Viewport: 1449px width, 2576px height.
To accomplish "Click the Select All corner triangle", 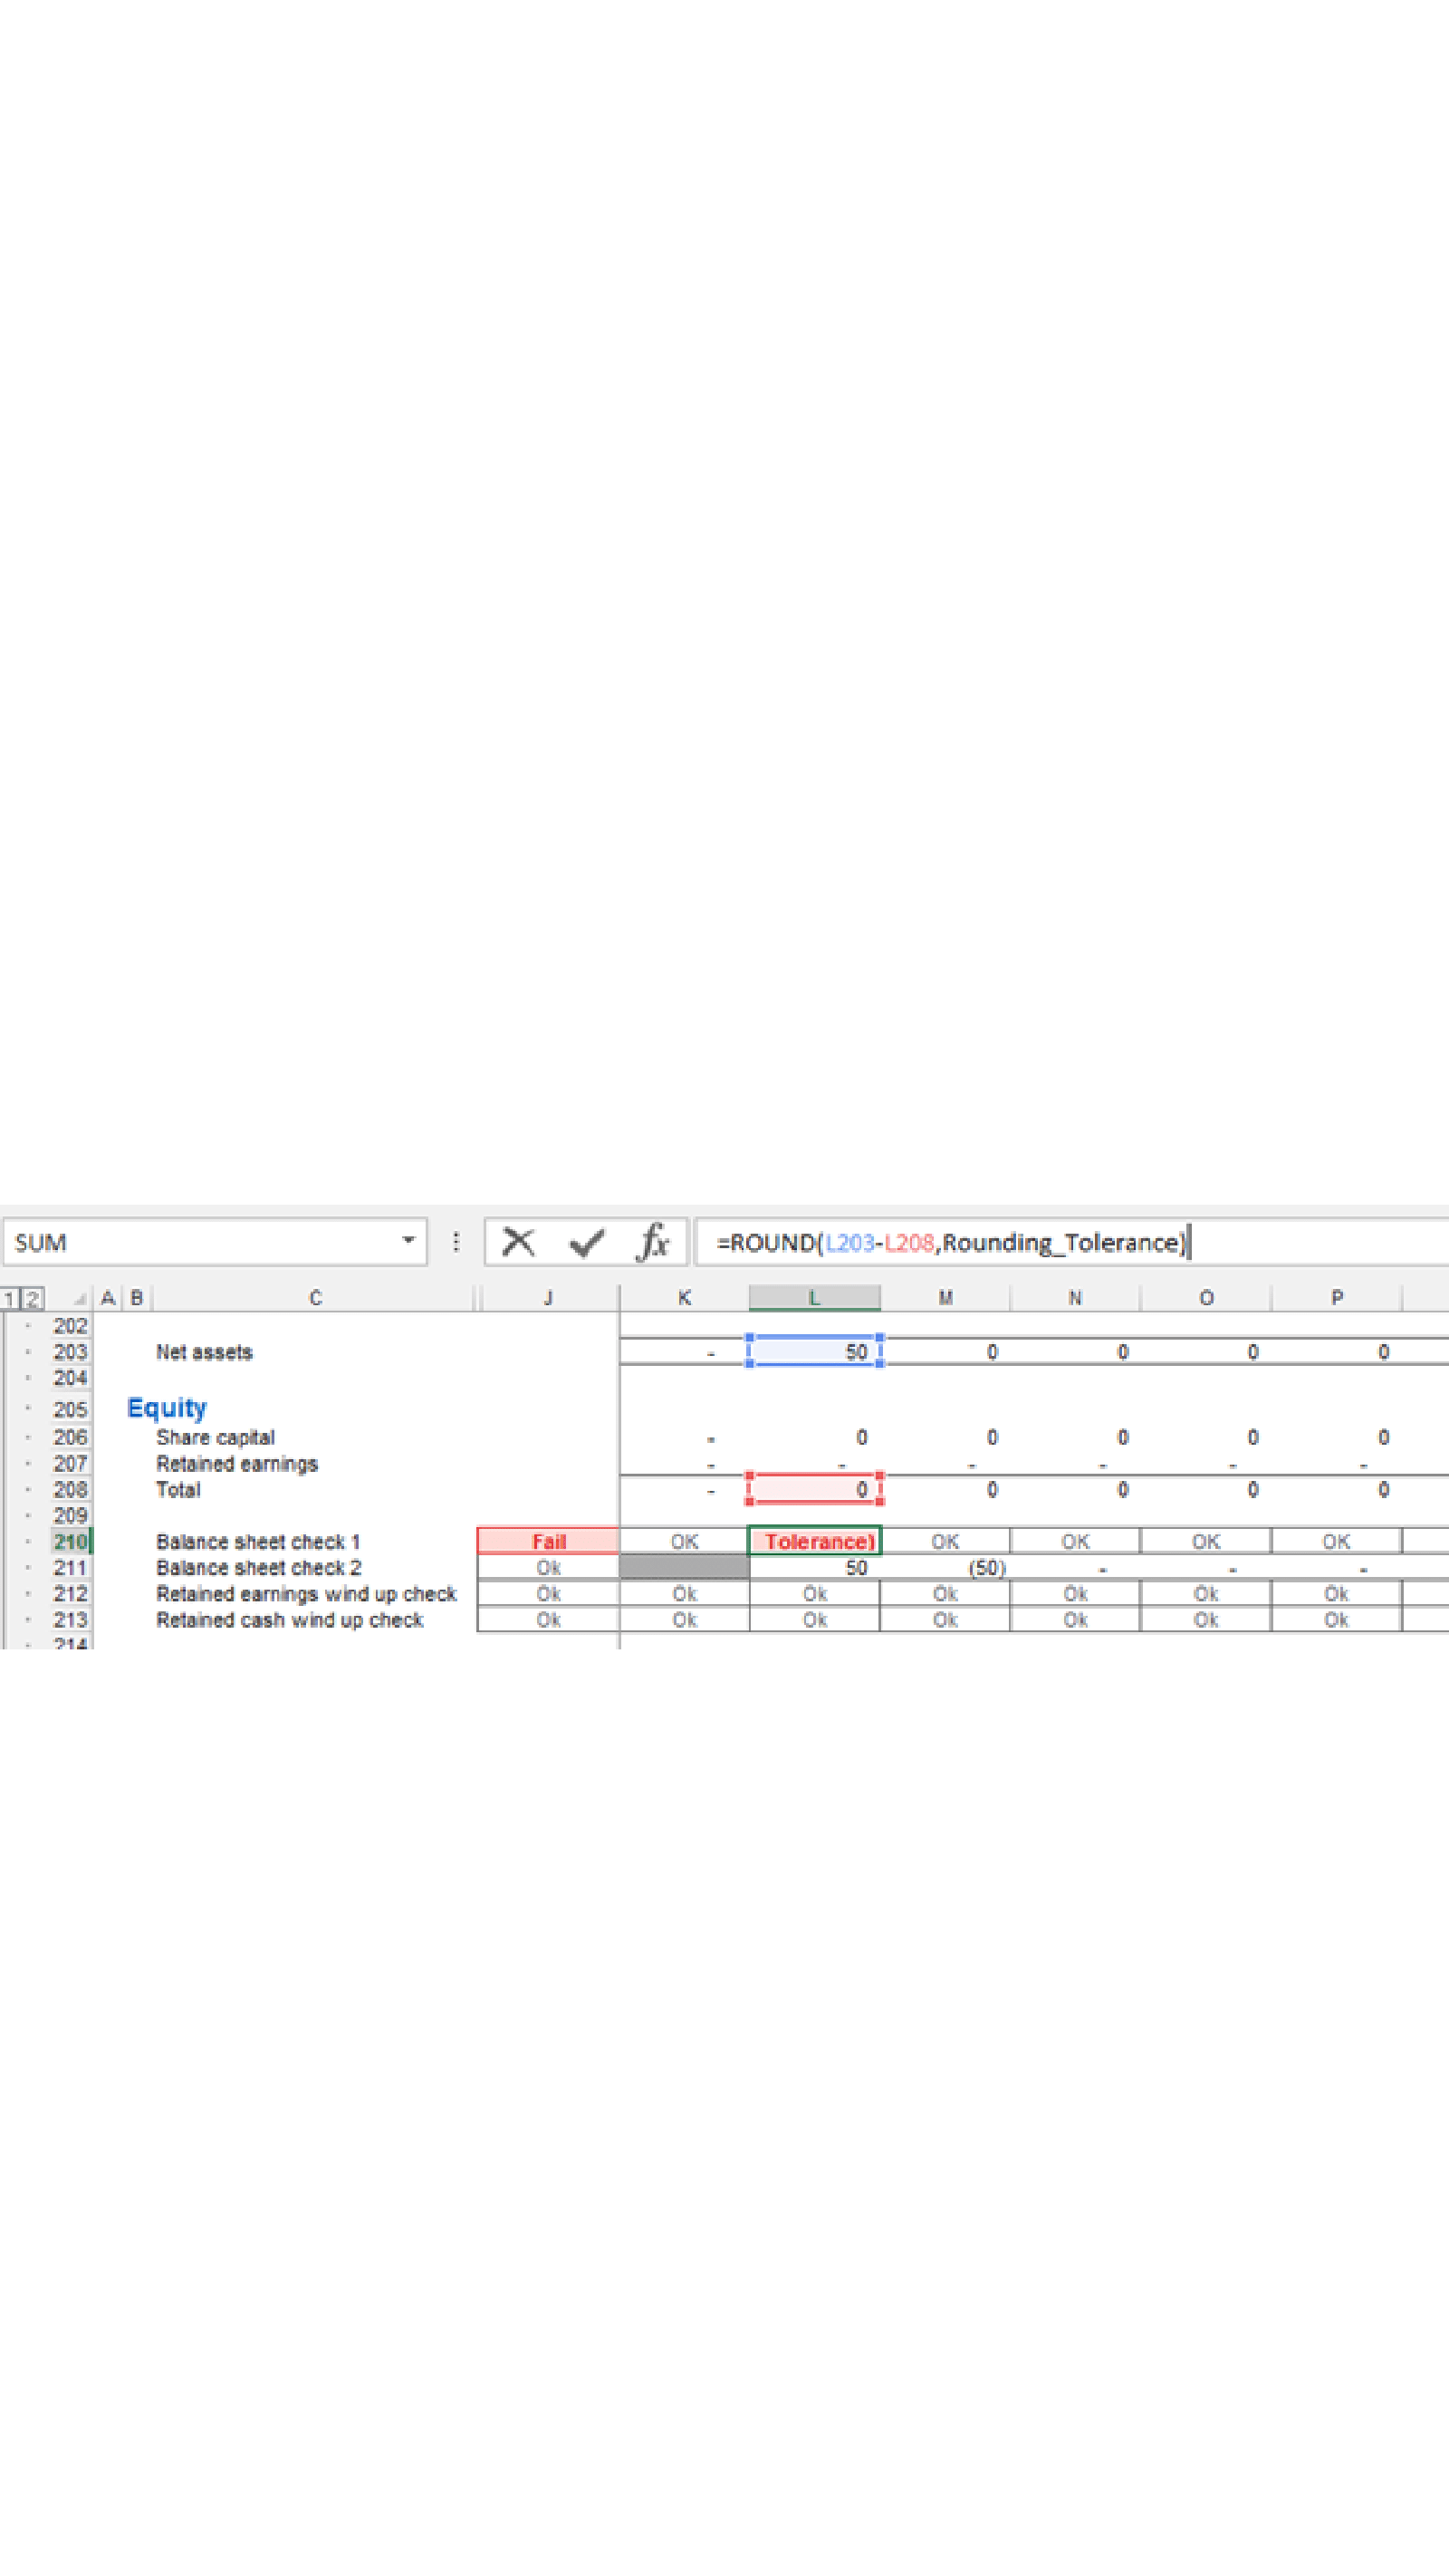I will pyautogui.click(x=78, y=1298).
